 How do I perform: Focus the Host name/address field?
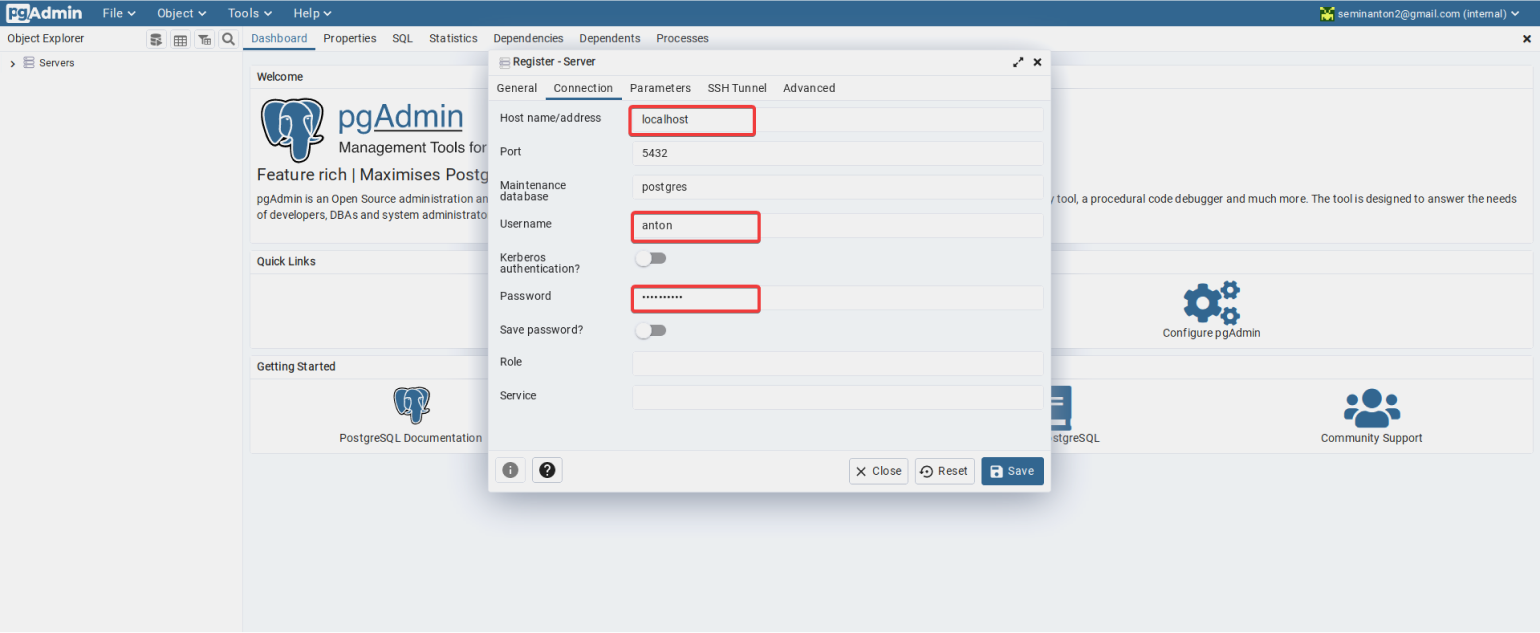pyautogui.click(x=838, y=120)
